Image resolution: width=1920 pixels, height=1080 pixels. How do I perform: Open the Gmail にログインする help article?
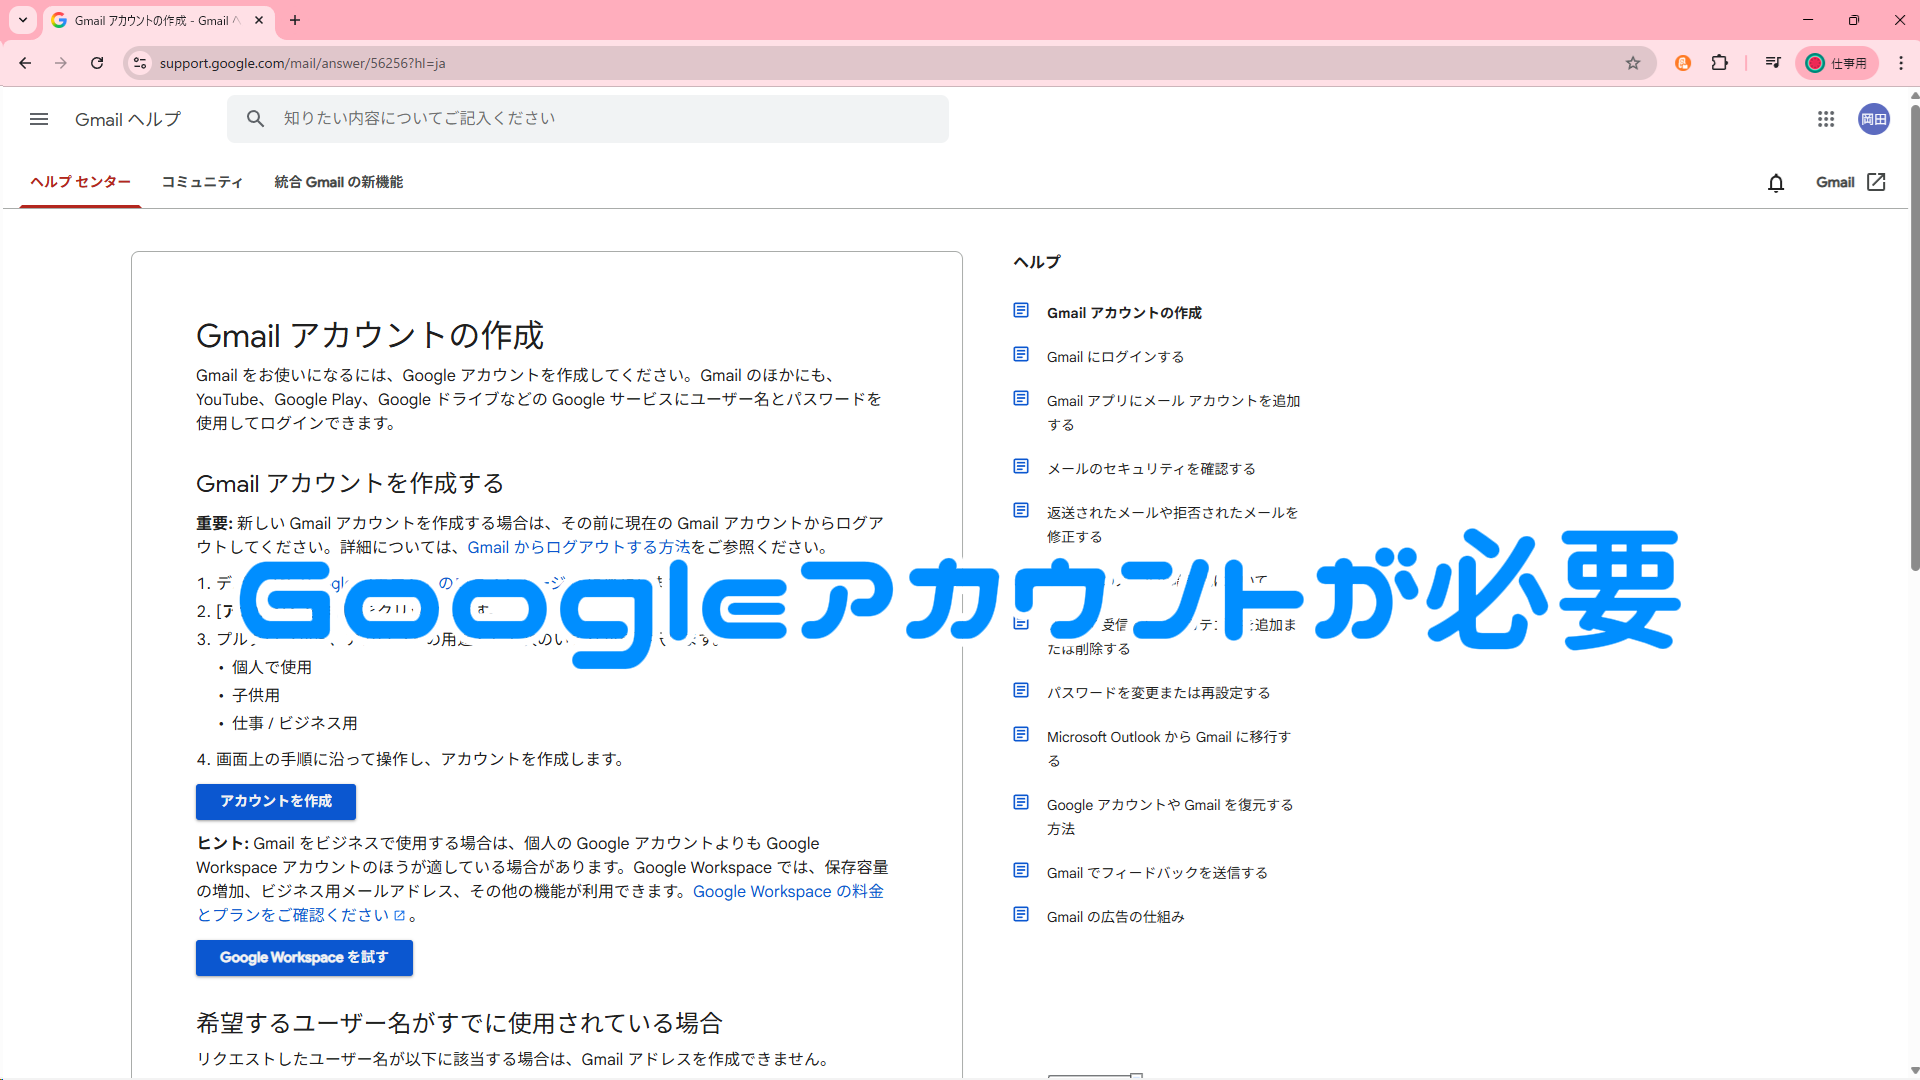click(1115, 357)
